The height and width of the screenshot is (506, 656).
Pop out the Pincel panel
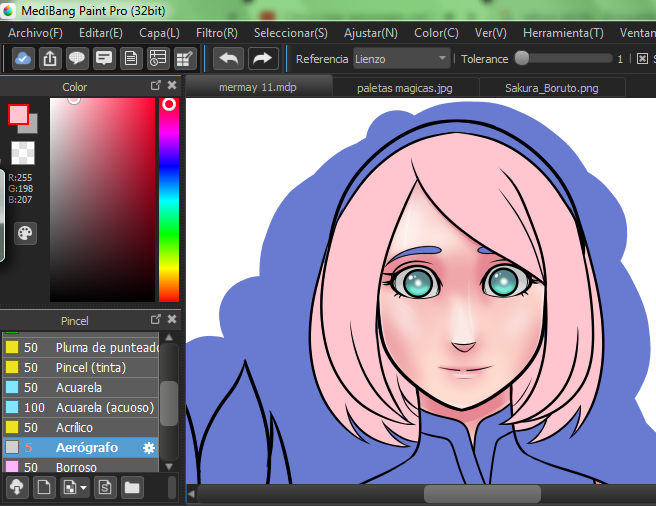[x=156, y=319]
